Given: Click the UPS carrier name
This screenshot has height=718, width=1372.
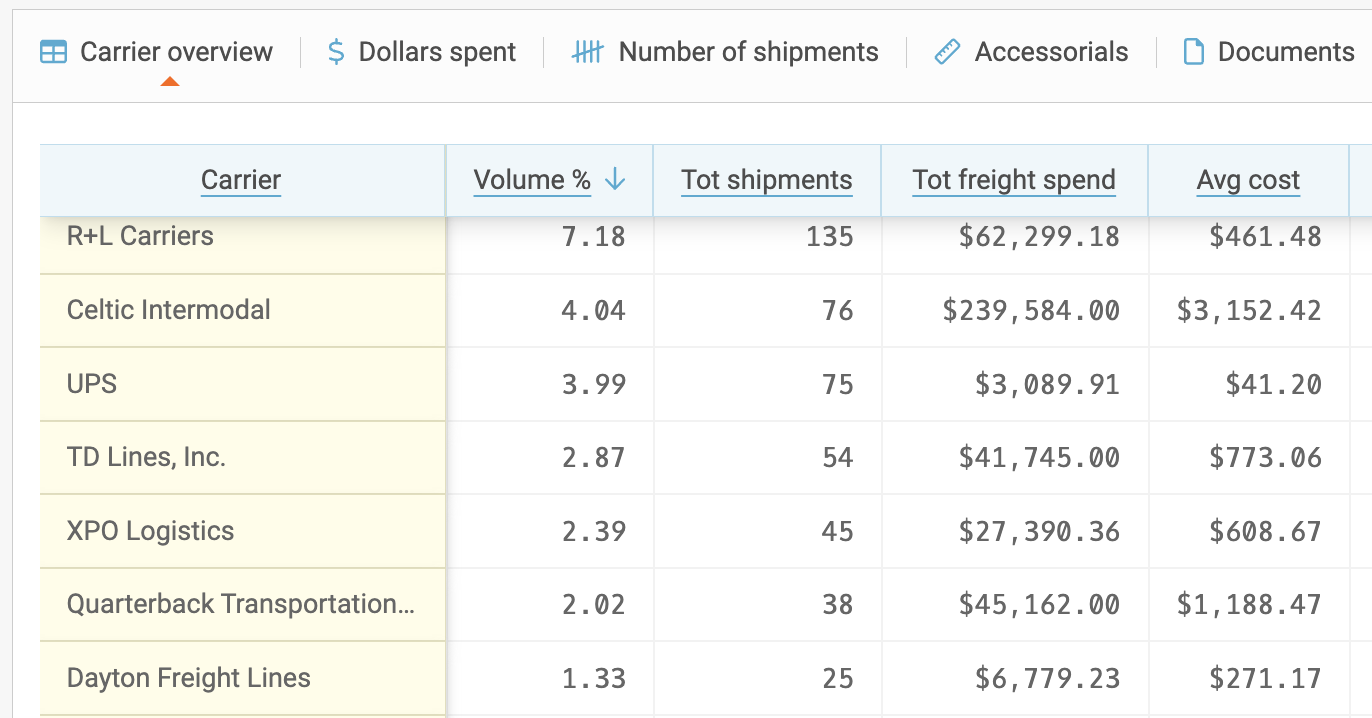Looking at the screenshot, I should pos(92,383).
